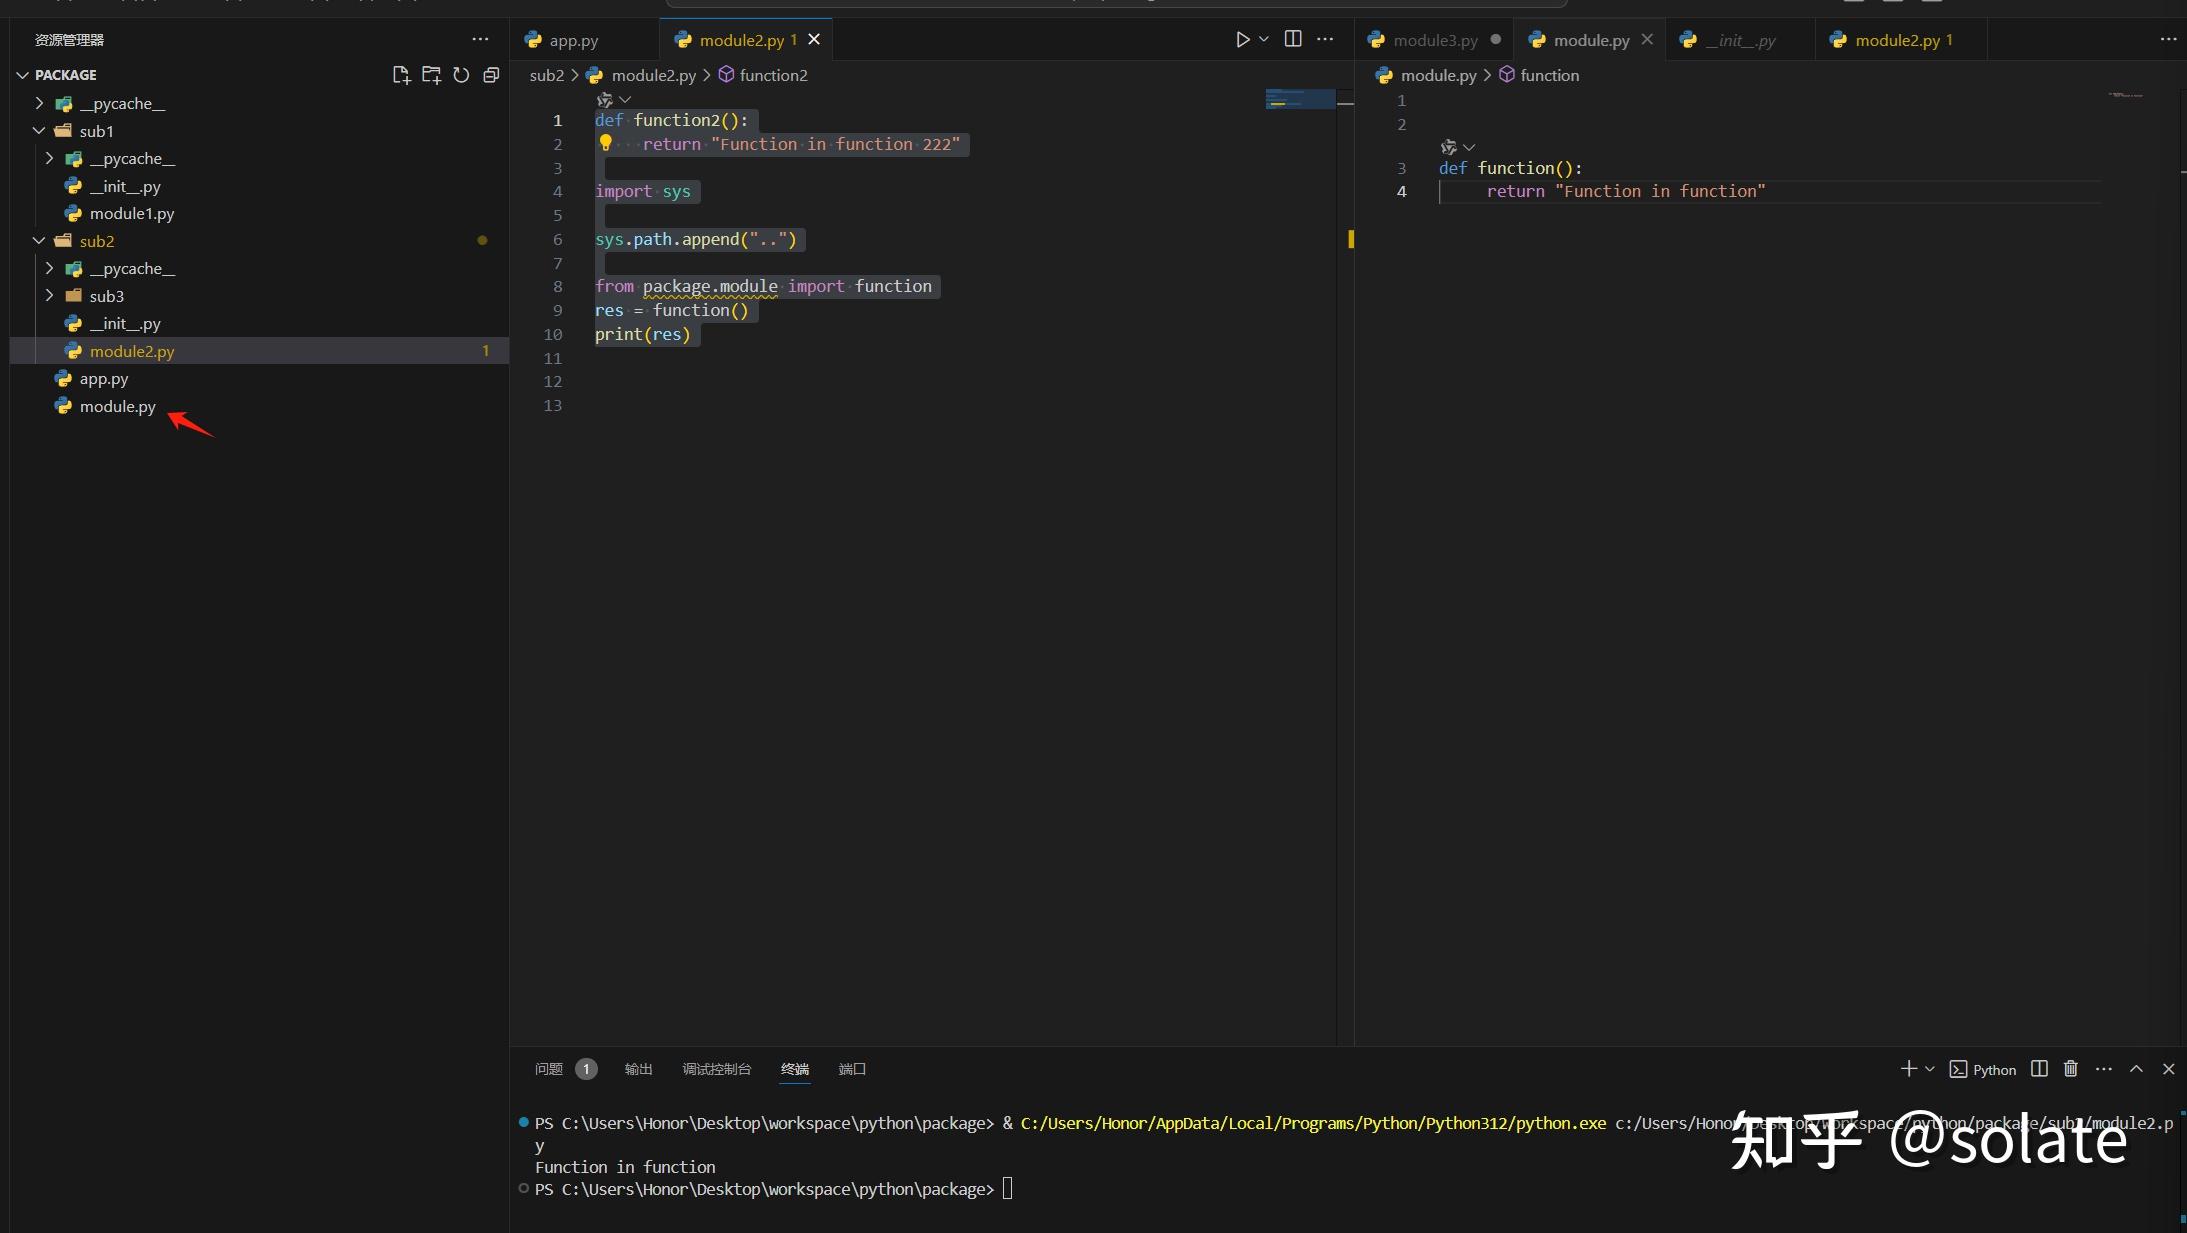Split the editor to the right

[x=1293, y=39]
